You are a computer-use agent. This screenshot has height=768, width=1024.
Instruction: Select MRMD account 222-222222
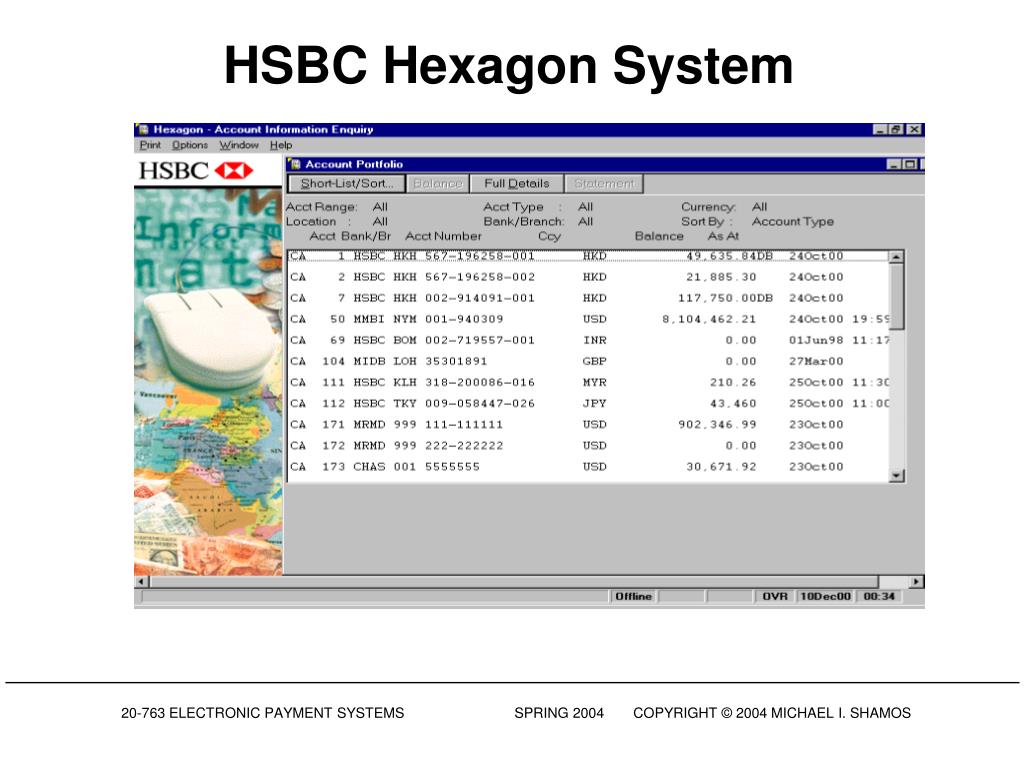(x=588, y=445)
